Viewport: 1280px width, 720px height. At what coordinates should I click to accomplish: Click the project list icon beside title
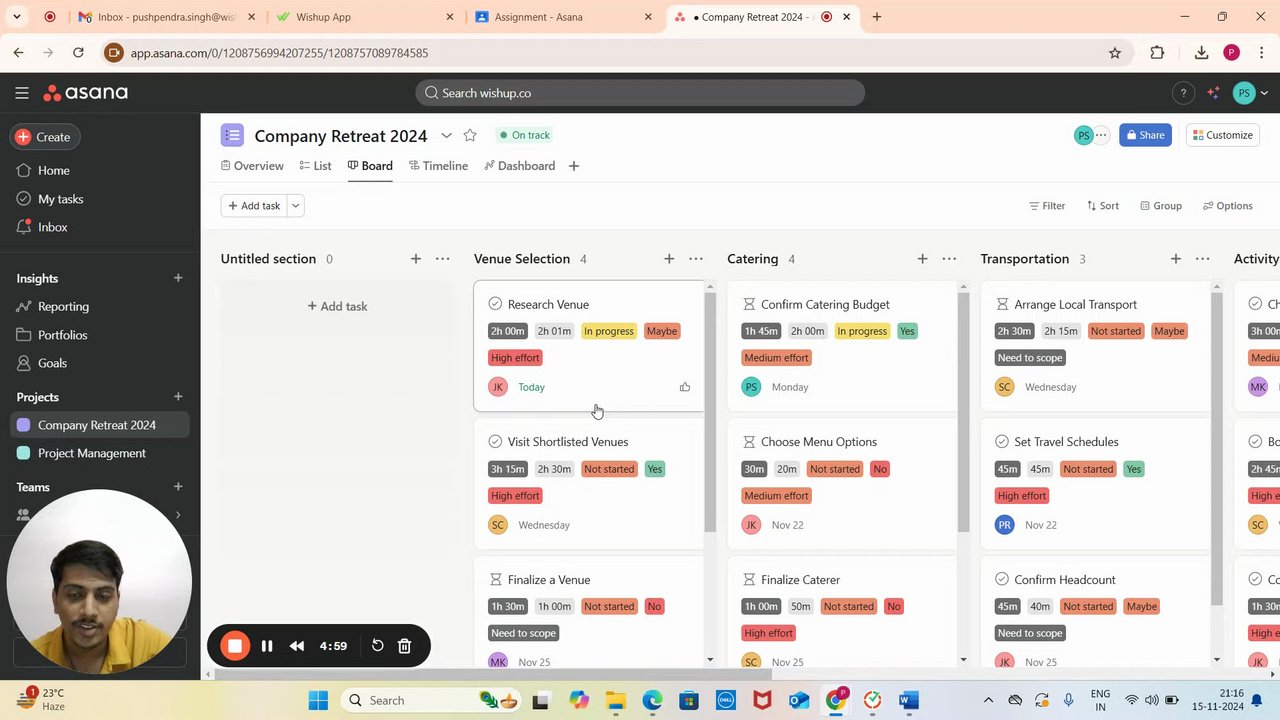click(232, 135)
